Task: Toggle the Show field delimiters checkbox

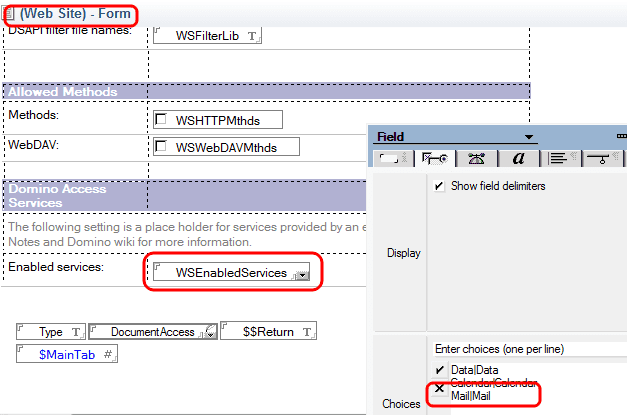Action: (x=440, y=186)
